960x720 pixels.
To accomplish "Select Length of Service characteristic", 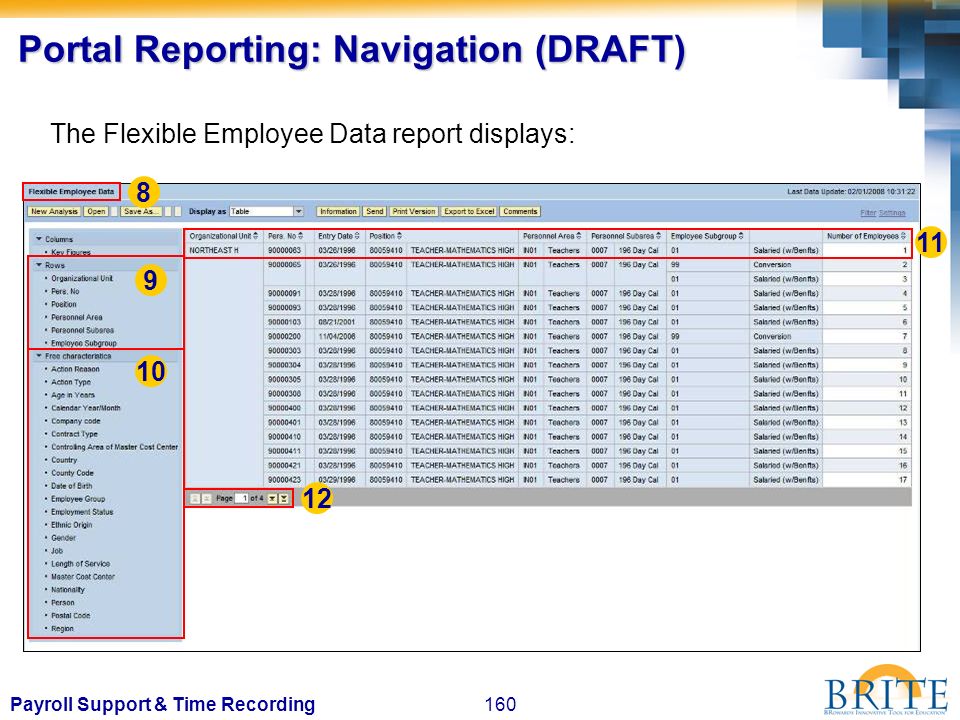I will coord(81,564).
